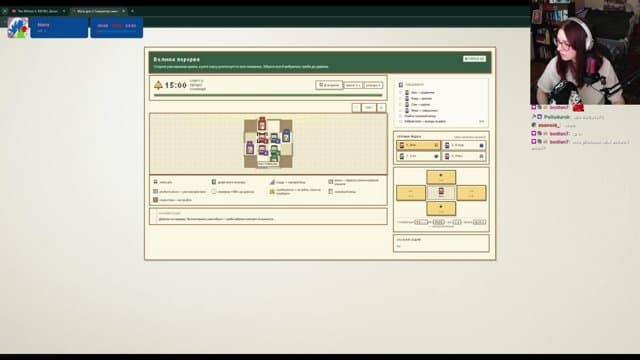Screen dimensions: 640x360
Task: Zoom out the board with minus button
Action: click(356, 108)
